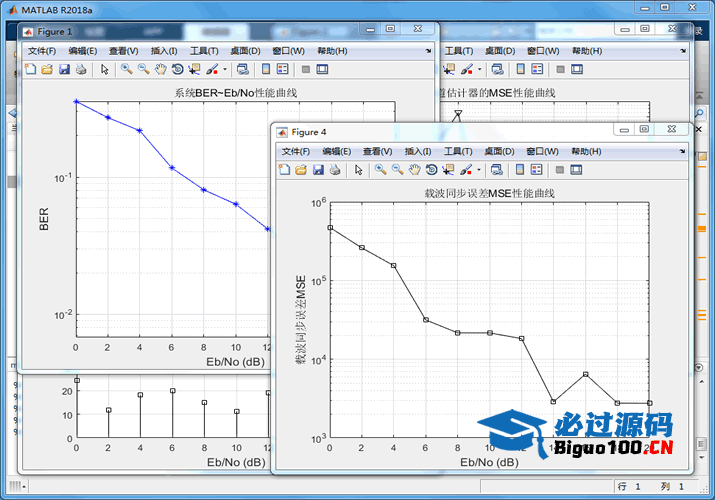The height and width of the screenshot is (500, 715).
Task: Open 帮助(H) menu in background figure window
Action: click(587, 51)
